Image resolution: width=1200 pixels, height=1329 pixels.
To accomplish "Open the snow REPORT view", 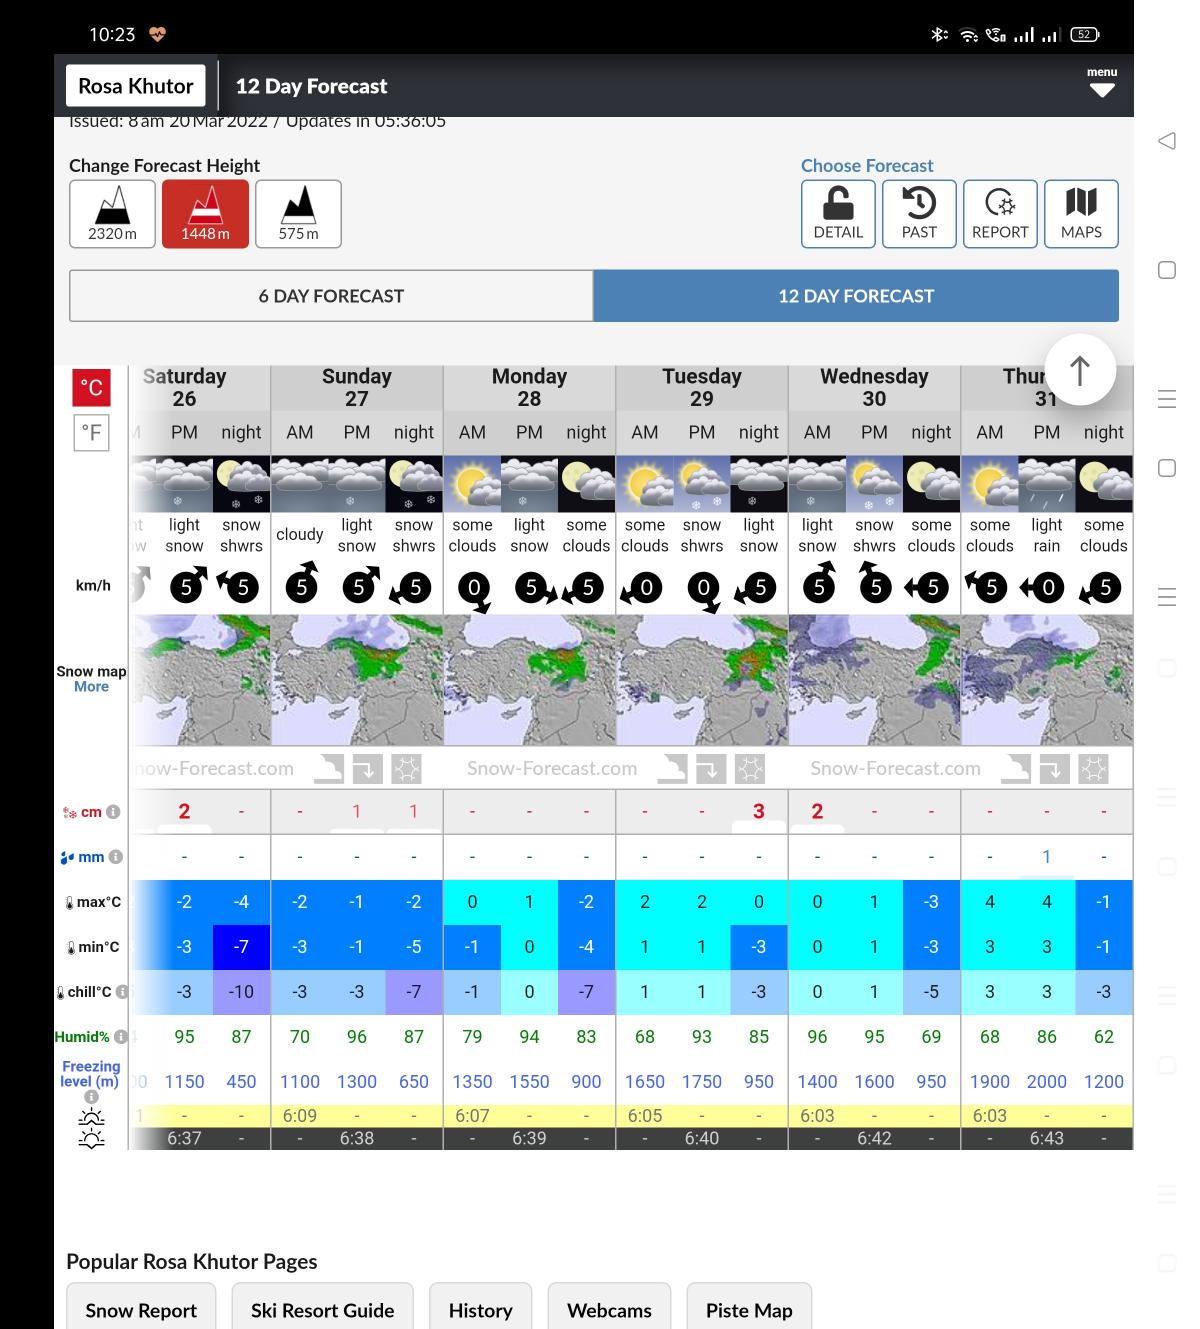I will tap(1000, 214).
